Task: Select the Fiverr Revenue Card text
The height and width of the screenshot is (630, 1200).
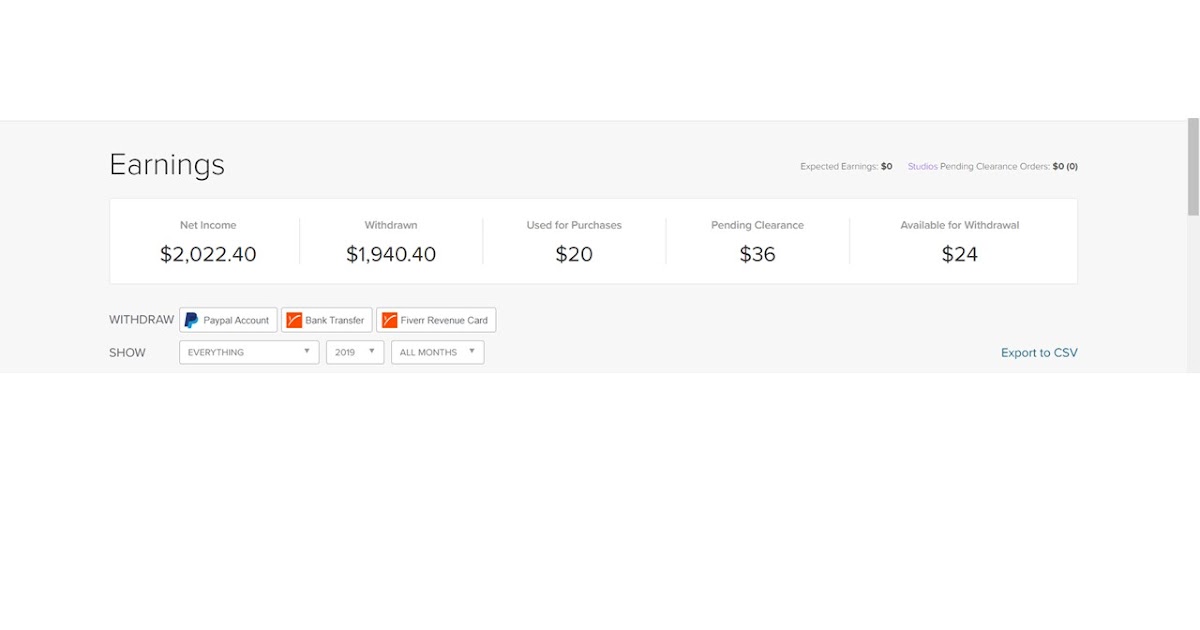Action: 444,320
